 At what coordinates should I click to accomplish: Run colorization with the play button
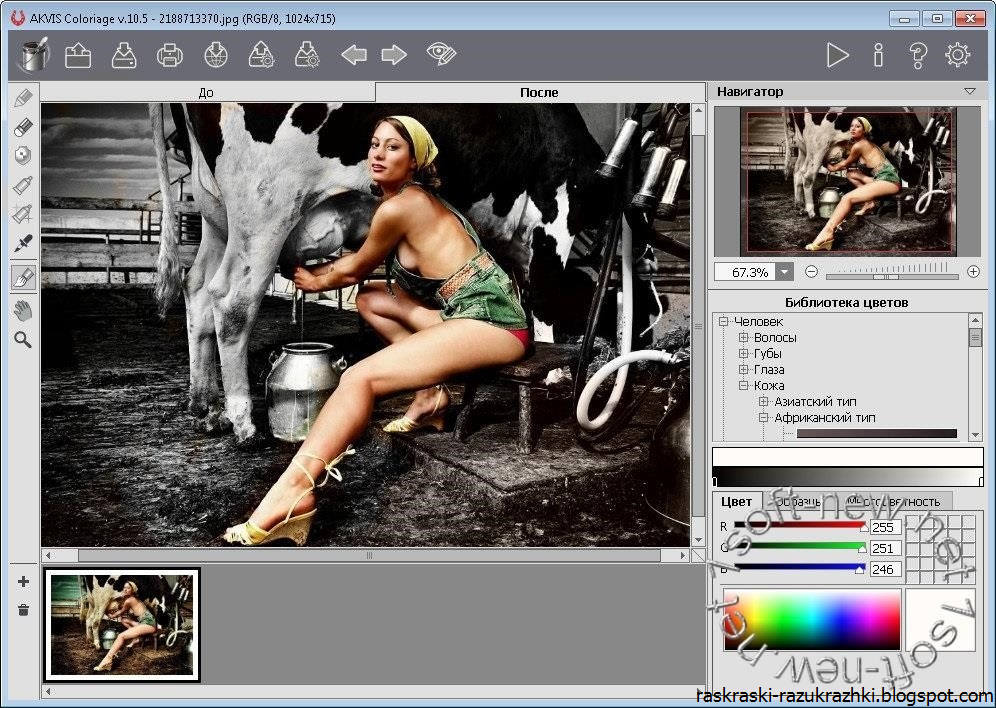(x=837, y=55)
